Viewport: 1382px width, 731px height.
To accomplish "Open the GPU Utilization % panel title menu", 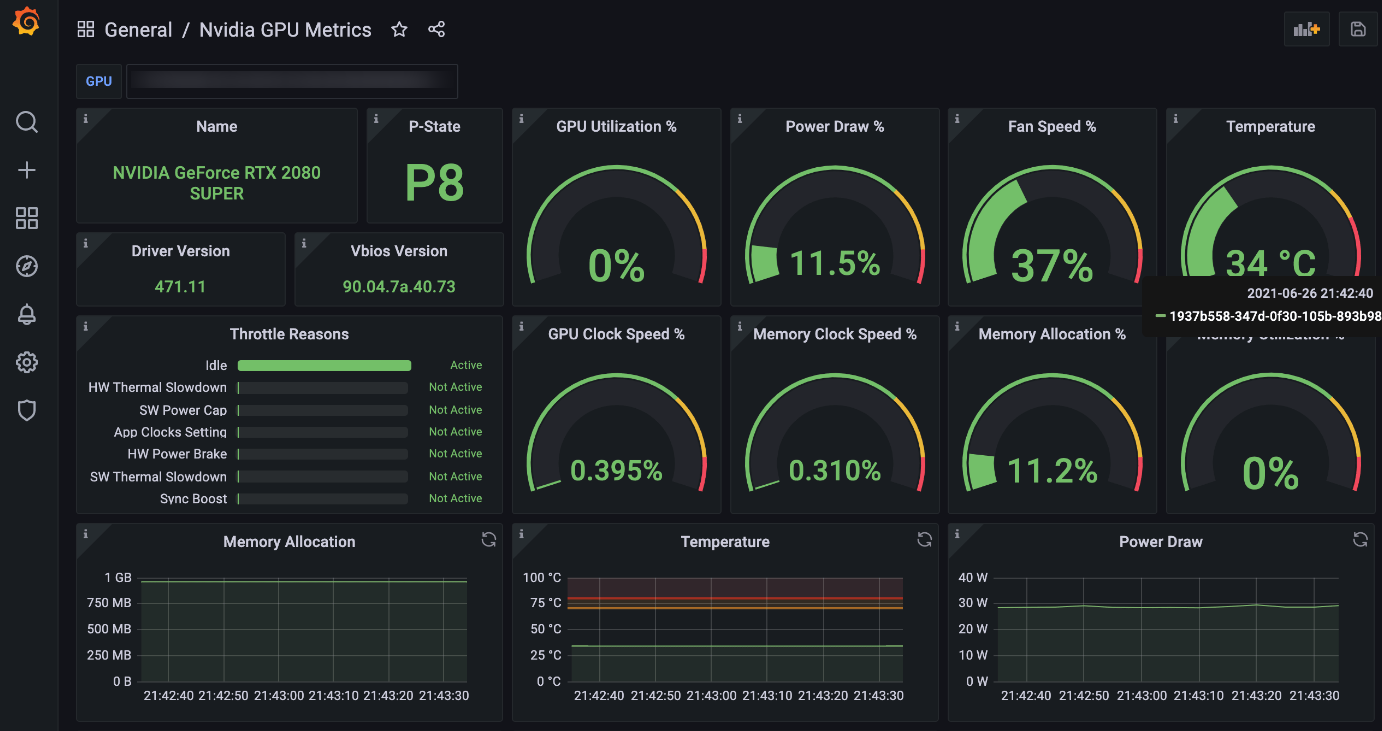I will pos(616,127).
